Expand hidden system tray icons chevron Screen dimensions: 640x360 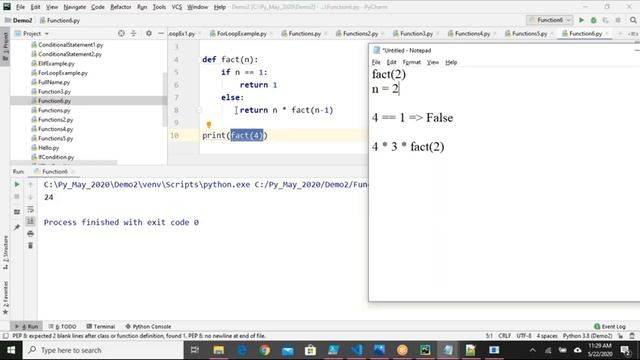[532, 350]
